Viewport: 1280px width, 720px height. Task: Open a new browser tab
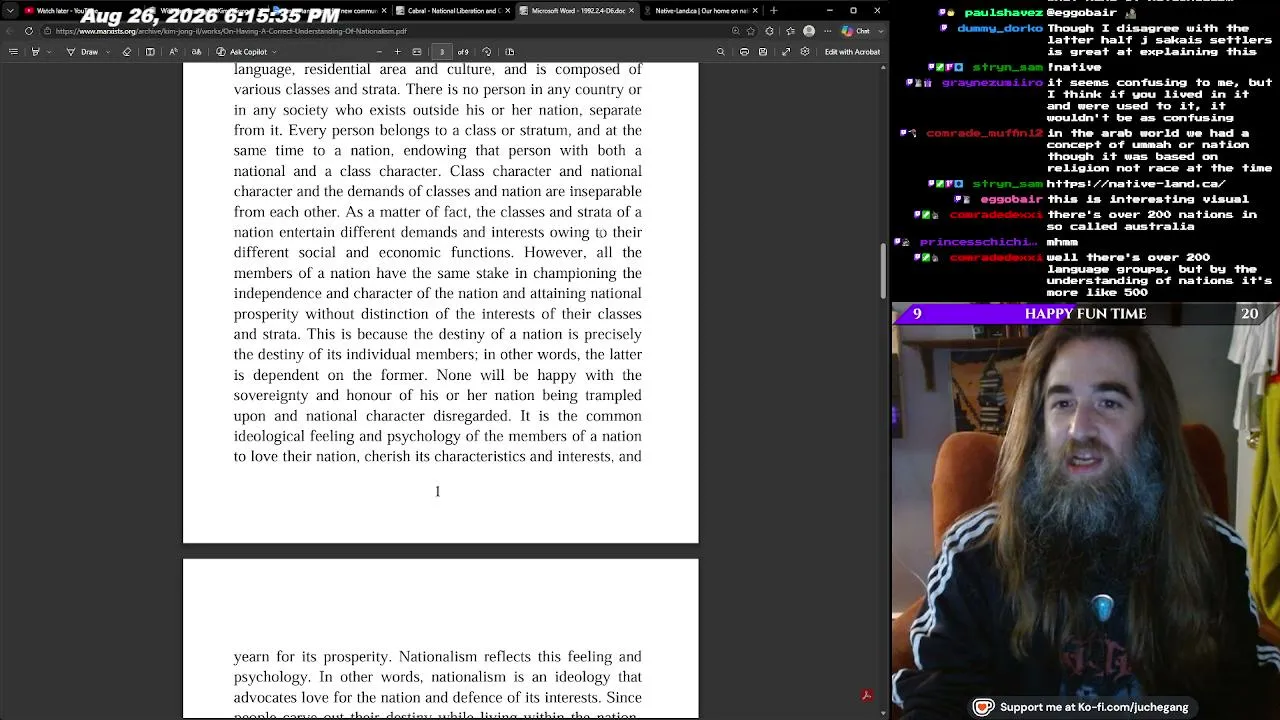click(773, 11)
